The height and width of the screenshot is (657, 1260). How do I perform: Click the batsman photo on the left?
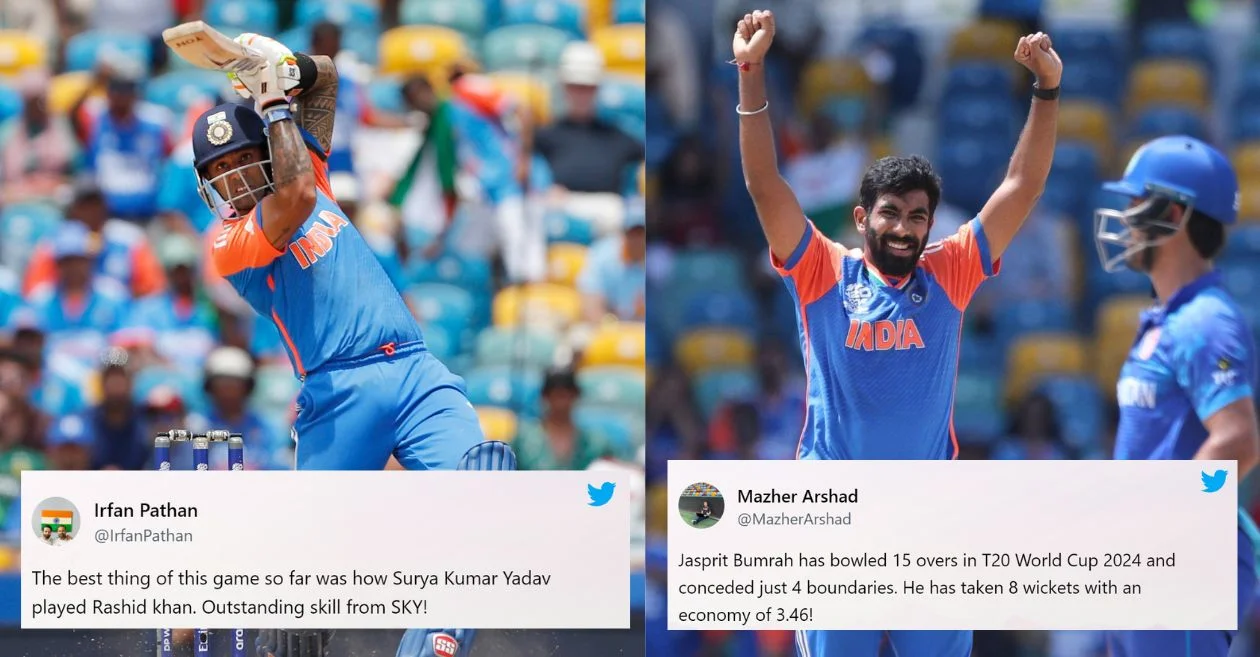(x=322, y=235)
